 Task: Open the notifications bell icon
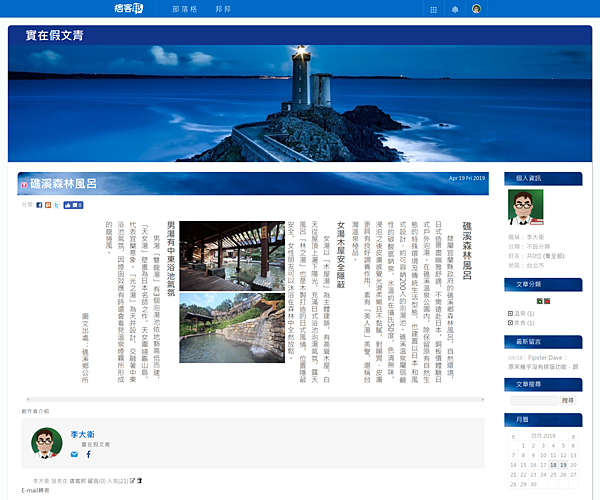click(x=455, y=10)
